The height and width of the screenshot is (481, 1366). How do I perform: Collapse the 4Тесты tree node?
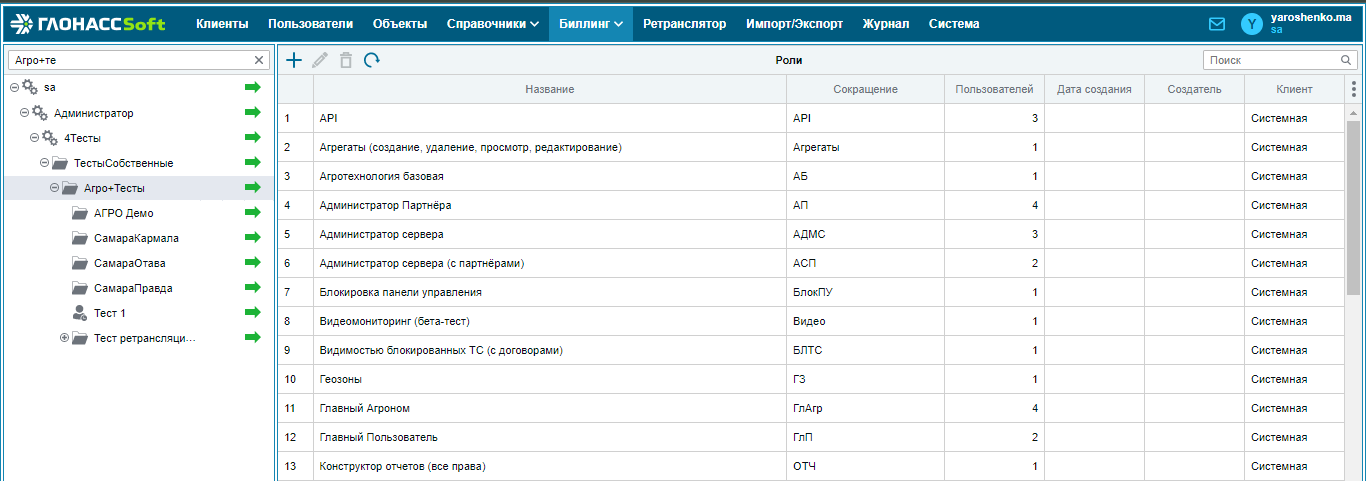point(35,138)
